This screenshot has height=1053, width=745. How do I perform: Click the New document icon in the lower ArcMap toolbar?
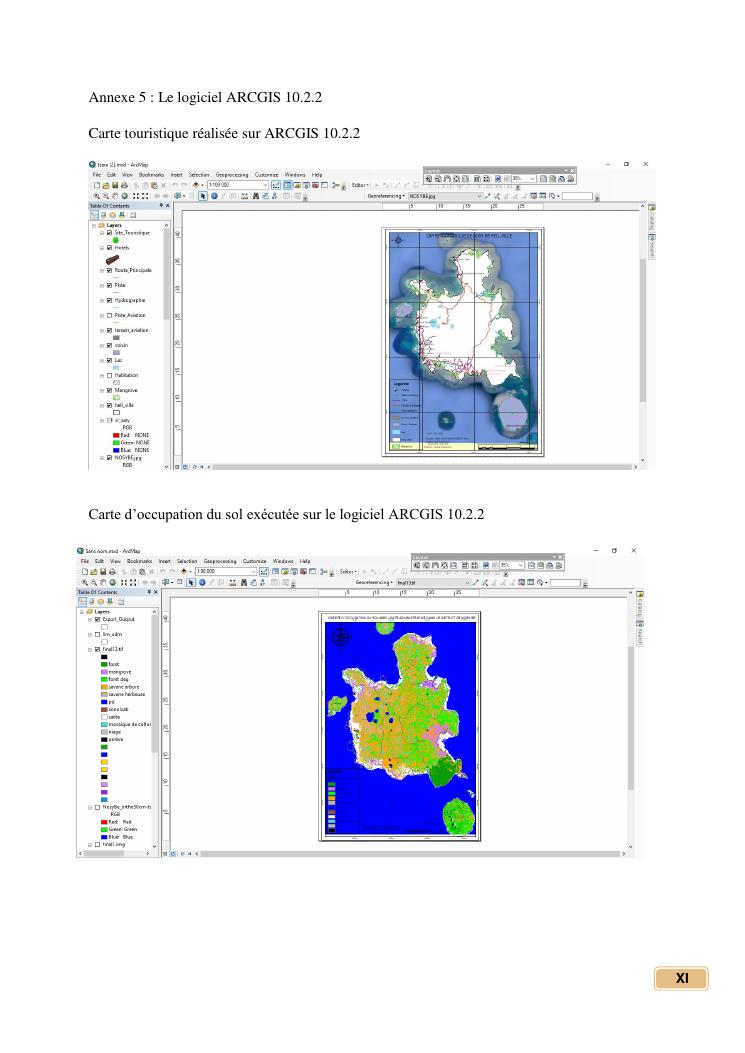pos(84,572)
